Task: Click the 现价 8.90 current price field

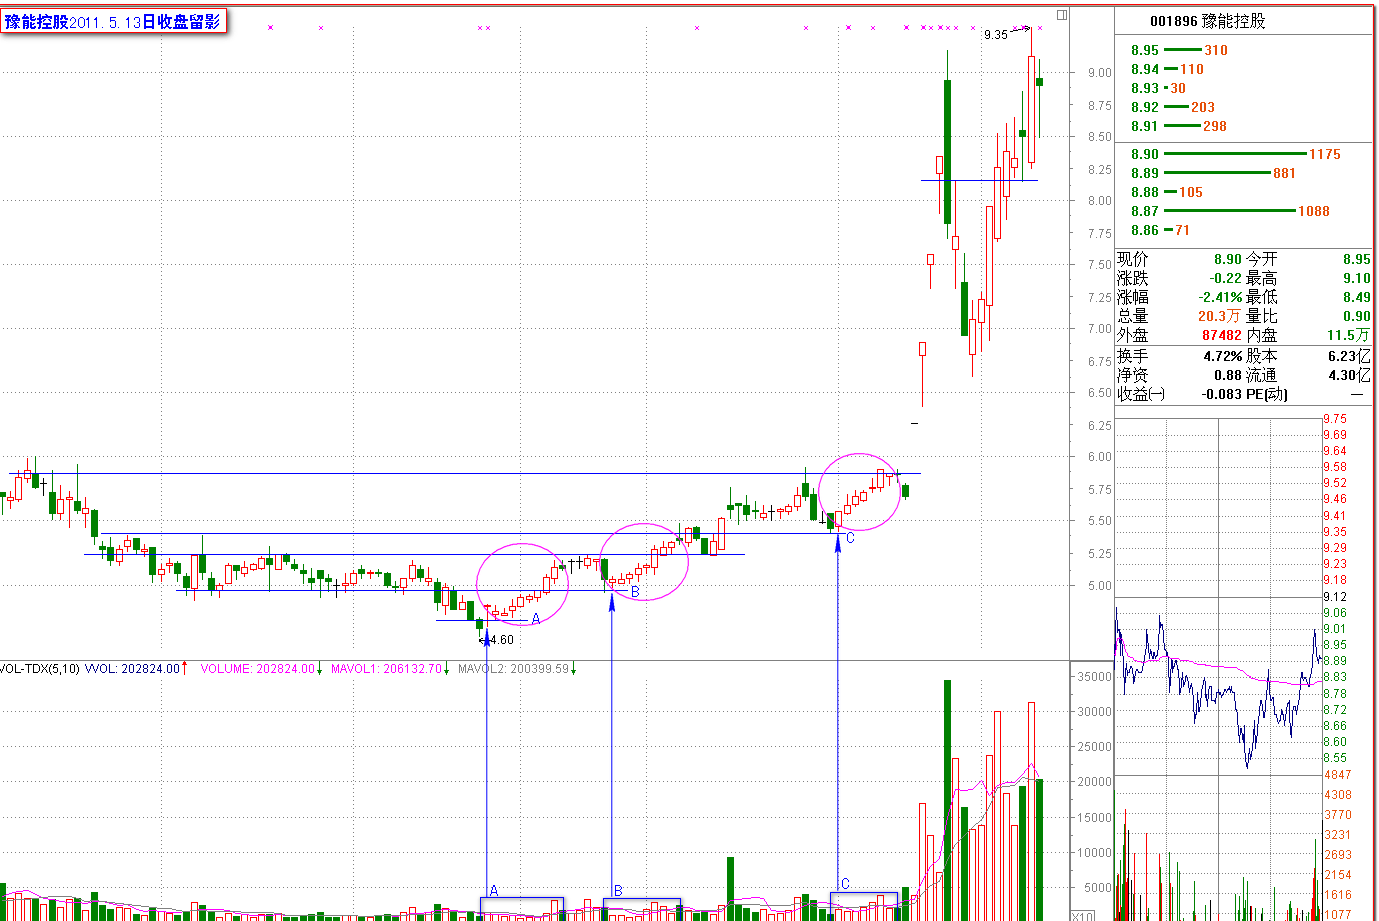Action: pos(1179,259)
